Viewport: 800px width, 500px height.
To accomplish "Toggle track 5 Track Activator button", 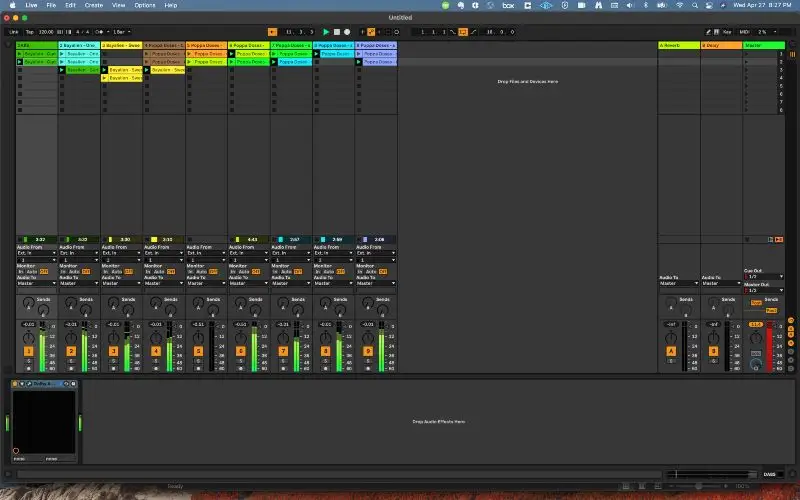I will tap(198, 351).
